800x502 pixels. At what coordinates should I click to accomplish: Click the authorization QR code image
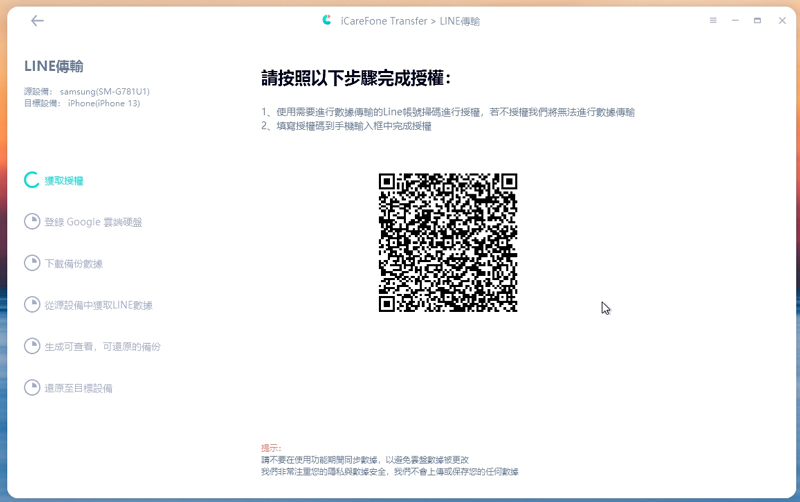pyautogui.click(x=448, y=242)
